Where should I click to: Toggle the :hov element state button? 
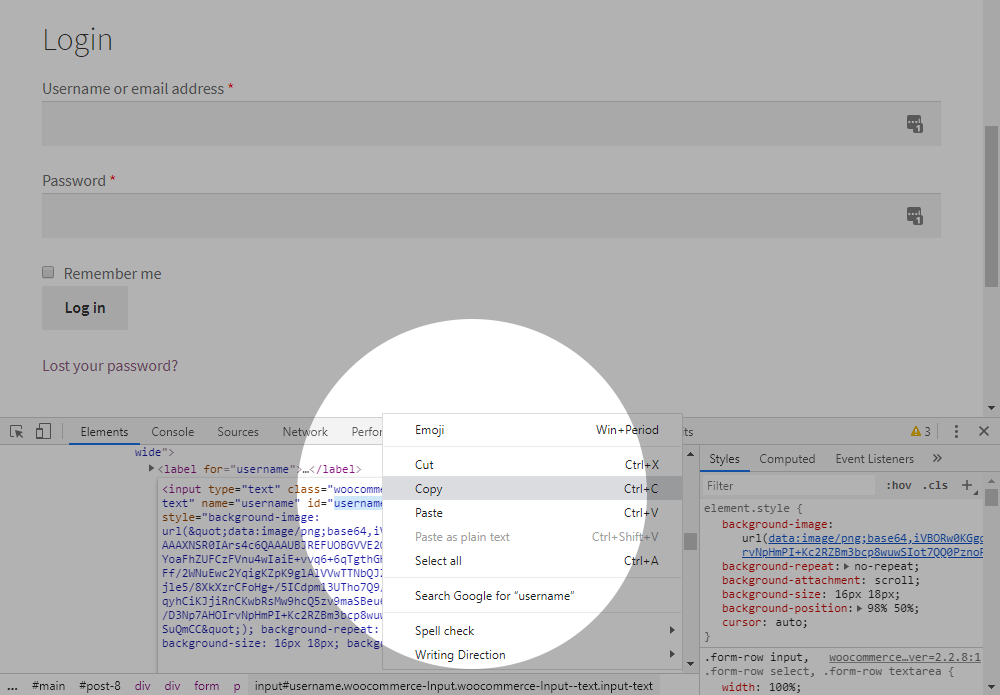click(x=899, y=485)
